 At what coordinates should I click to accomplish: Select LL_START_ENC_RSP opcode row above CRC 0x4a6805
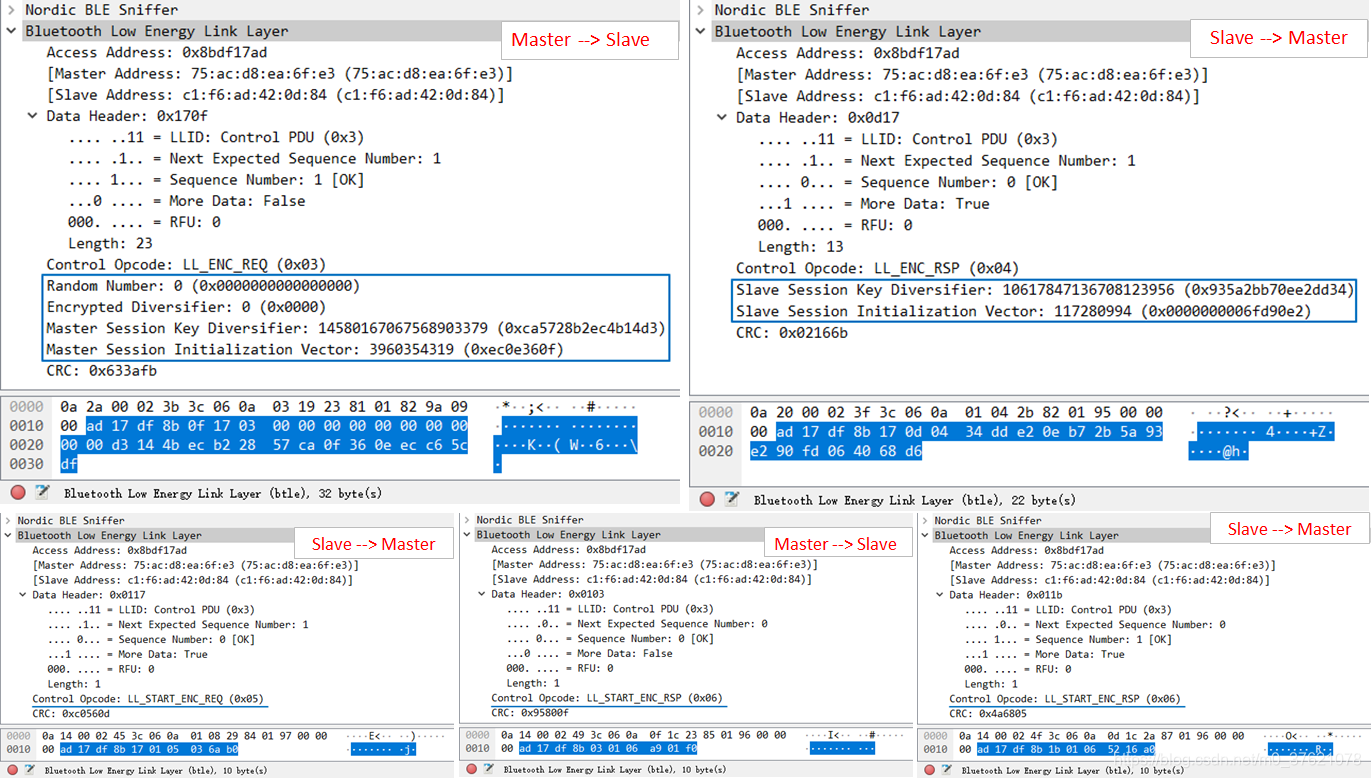[1065, 699]
